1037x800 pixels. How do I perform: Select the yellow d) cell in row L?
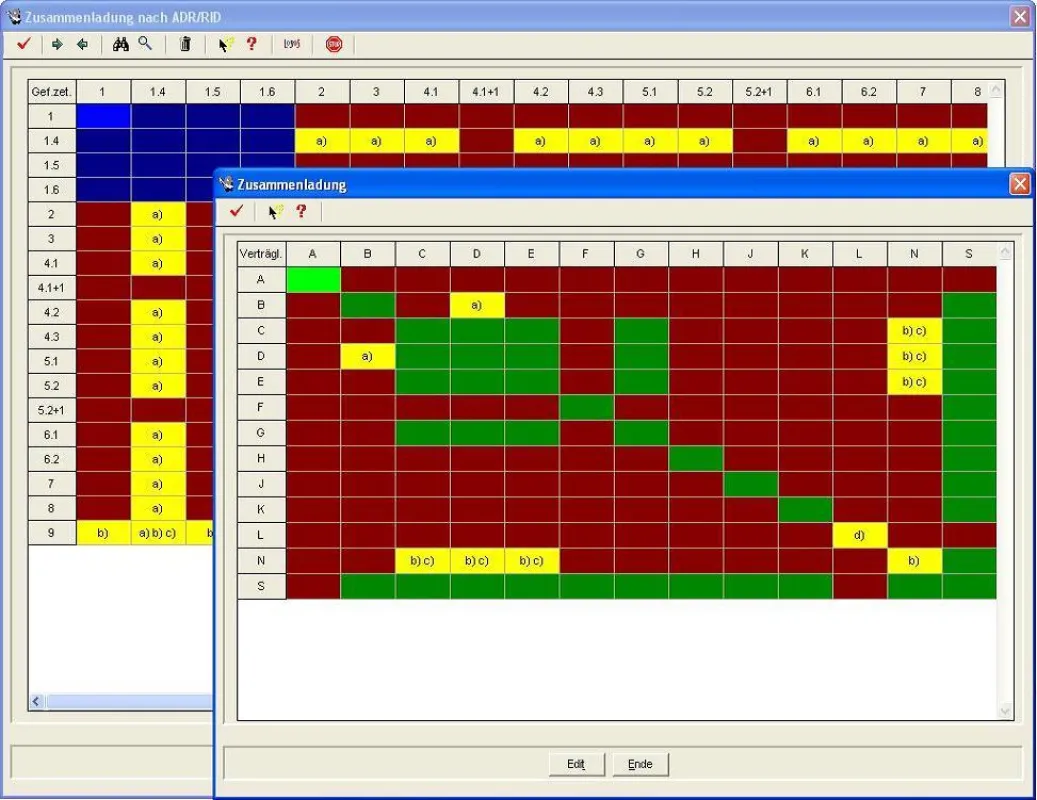click(859, 535)
